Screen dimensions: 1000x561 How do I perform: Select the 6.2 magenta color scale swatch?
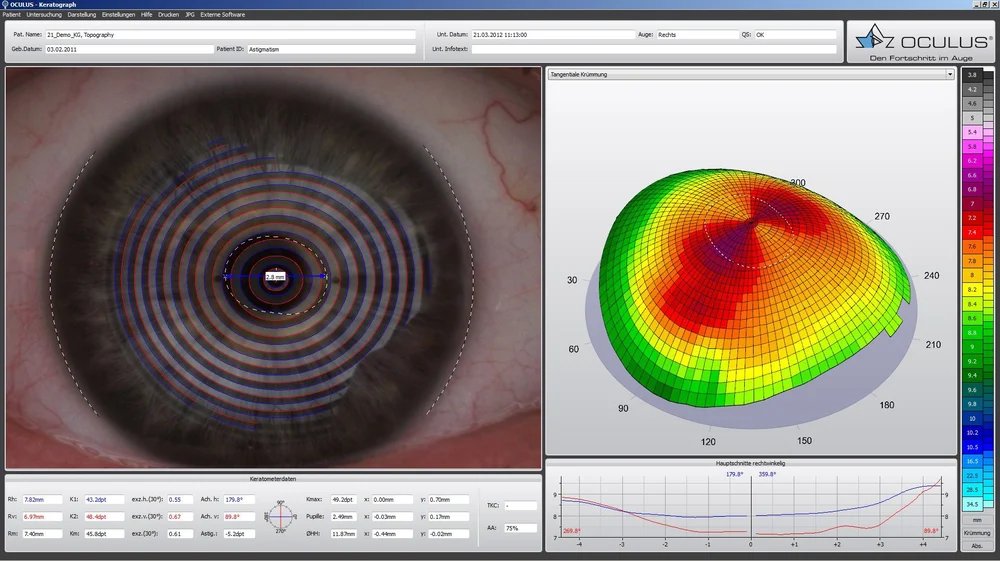click(x=972, y=161)
